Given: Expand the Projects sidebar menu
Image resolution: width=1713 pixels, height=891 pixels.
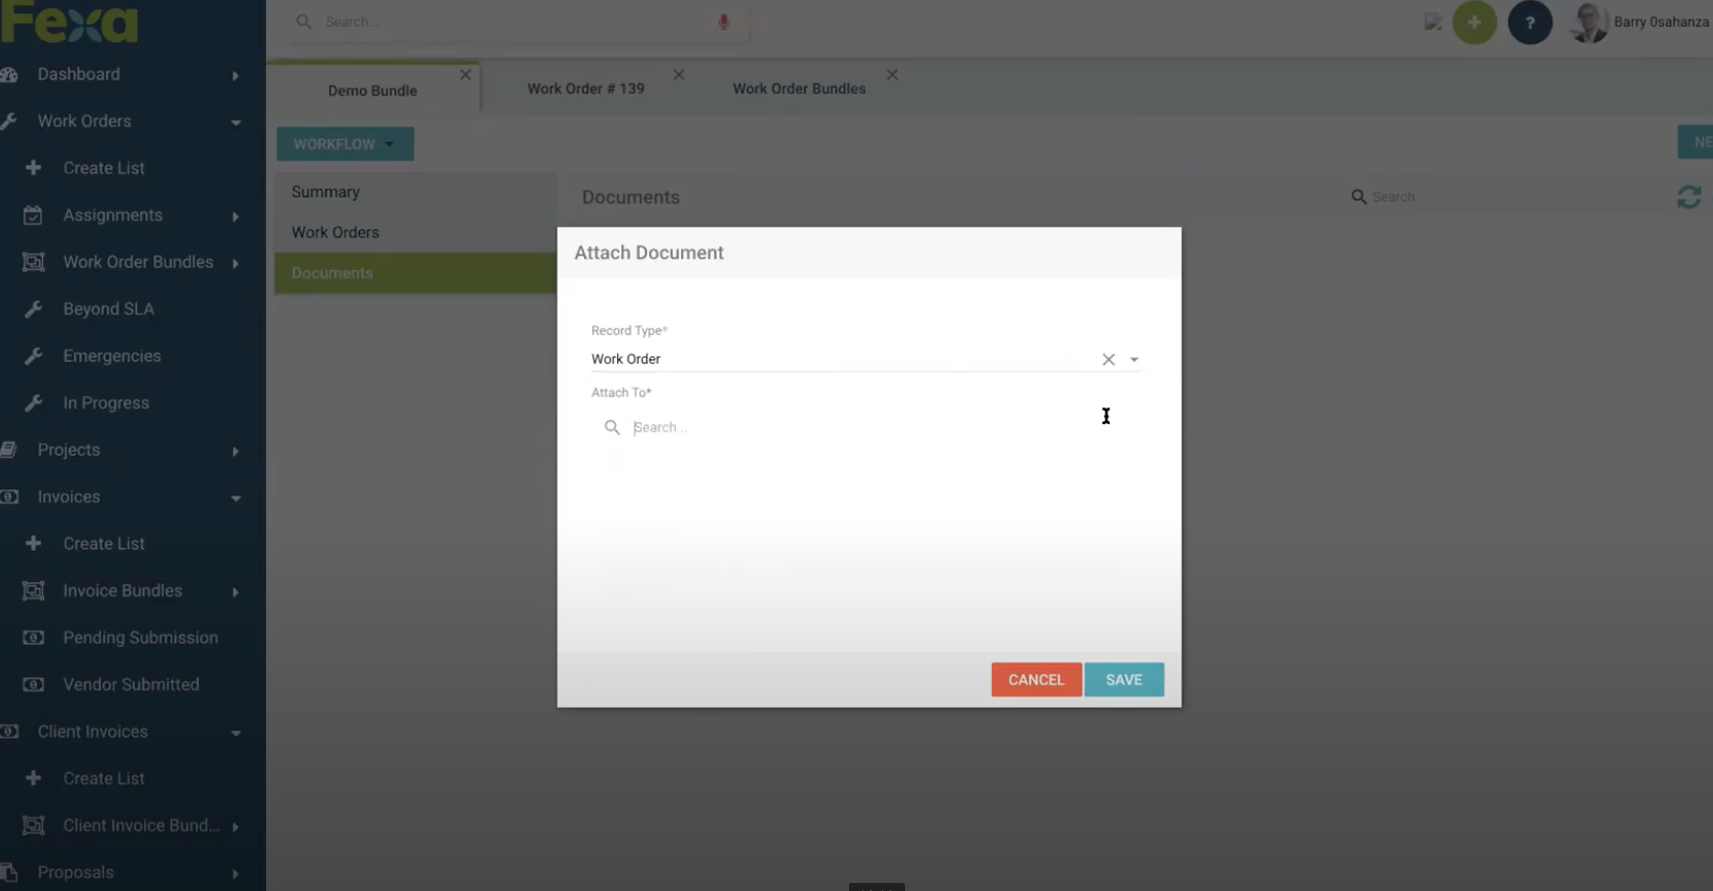Looking at the screenshot, I should (236, 451).
